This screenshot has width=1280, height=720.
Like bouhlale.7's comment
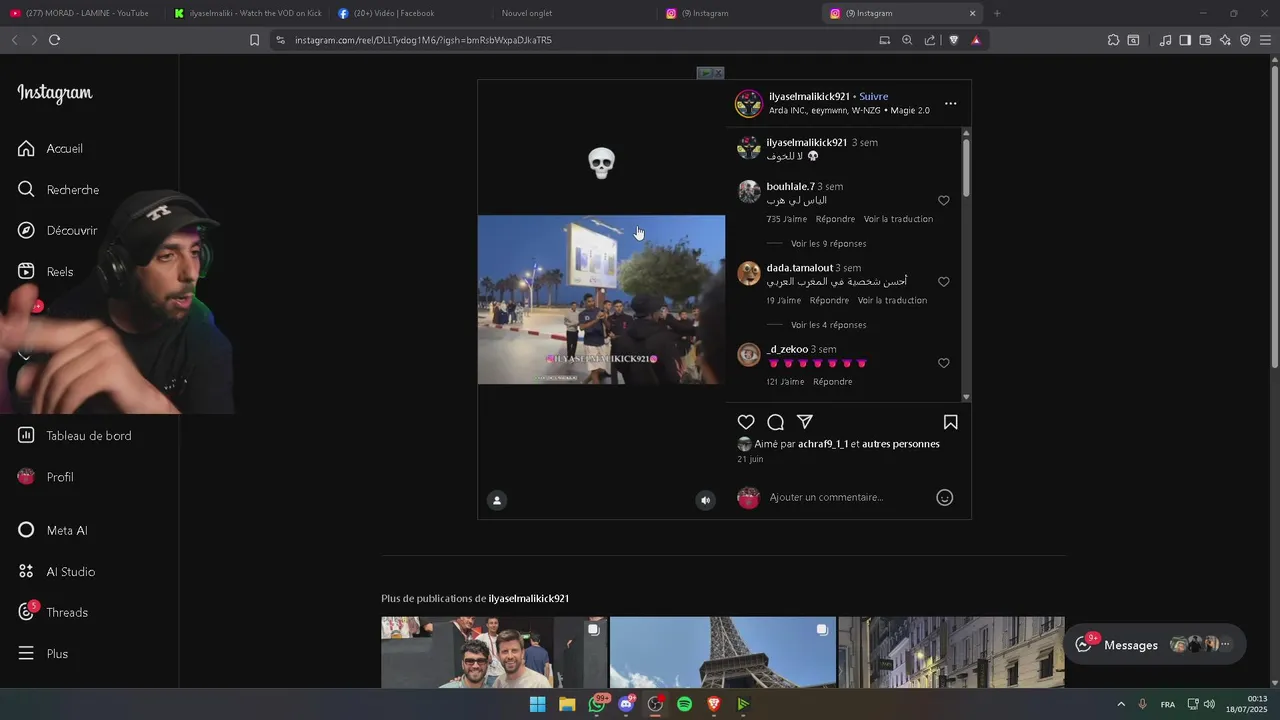[x=944, y=201]
